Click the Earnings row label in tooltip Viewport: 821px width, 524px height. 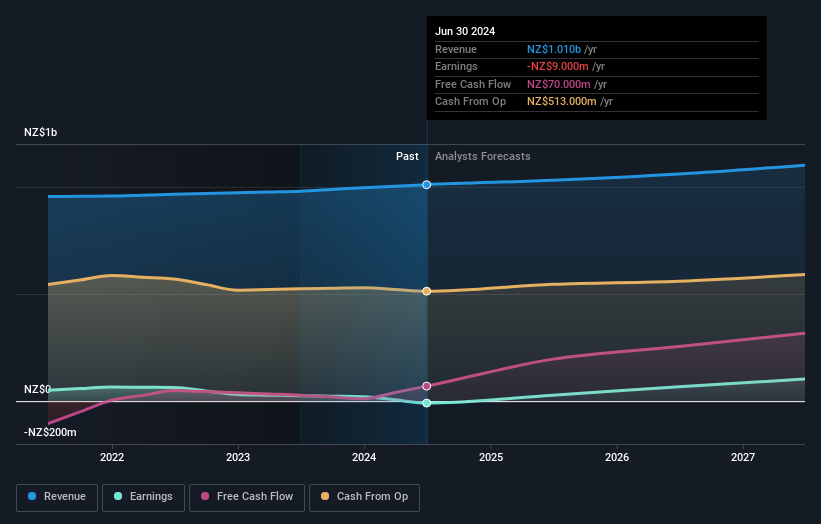456,66
